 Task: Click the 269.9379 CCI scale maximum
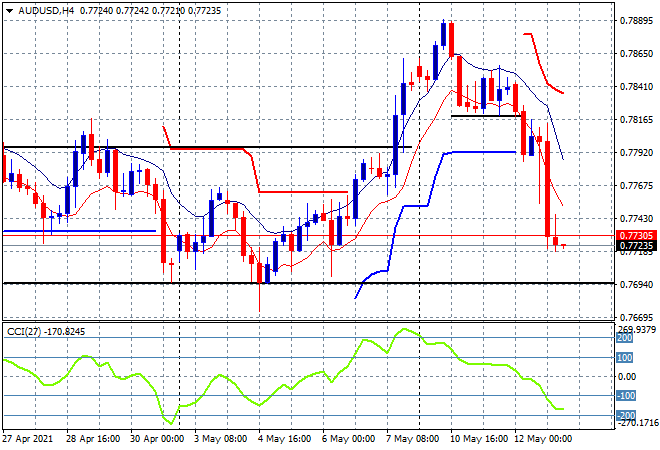(x=637, y=329)
